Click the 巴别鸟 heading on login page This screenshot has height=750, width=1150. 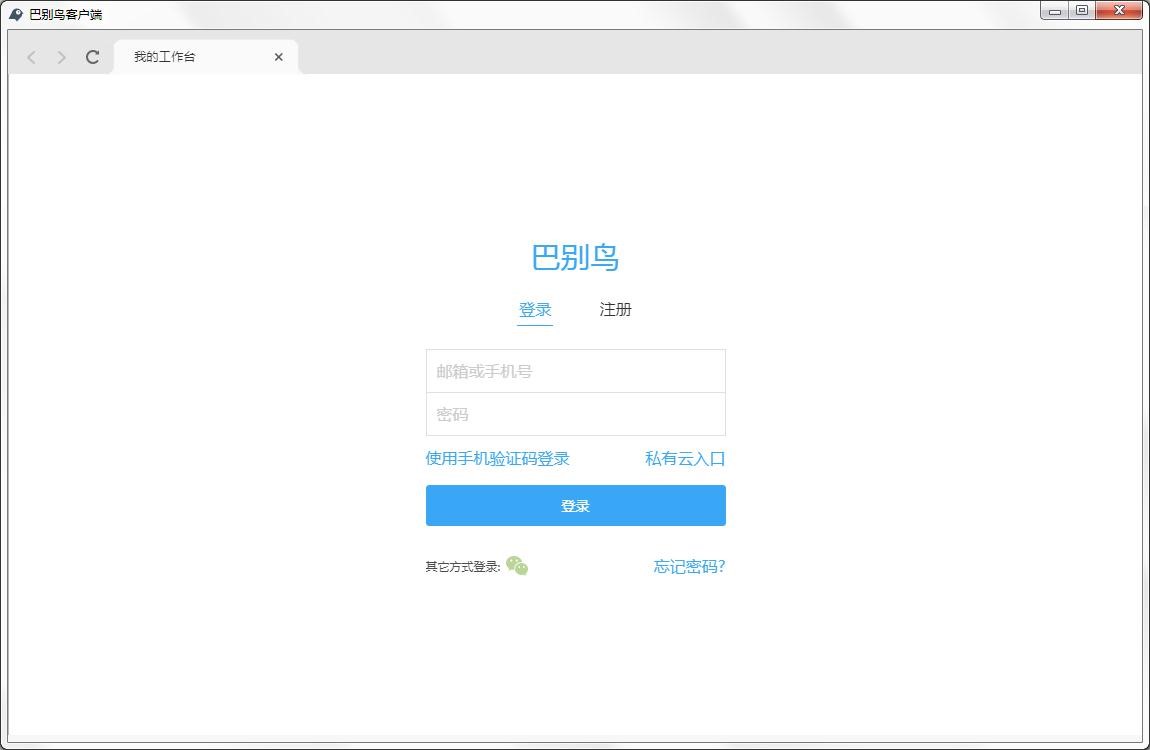tap(576, 258)
